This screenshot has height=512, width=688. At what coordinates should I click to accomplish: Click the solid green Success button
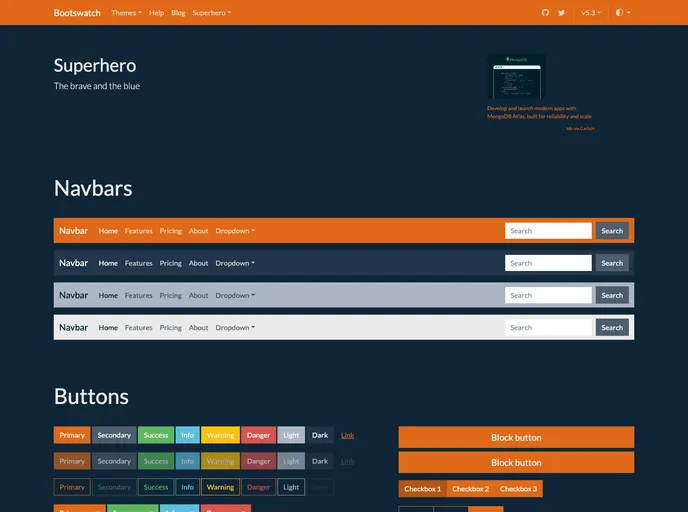[156, 435]
